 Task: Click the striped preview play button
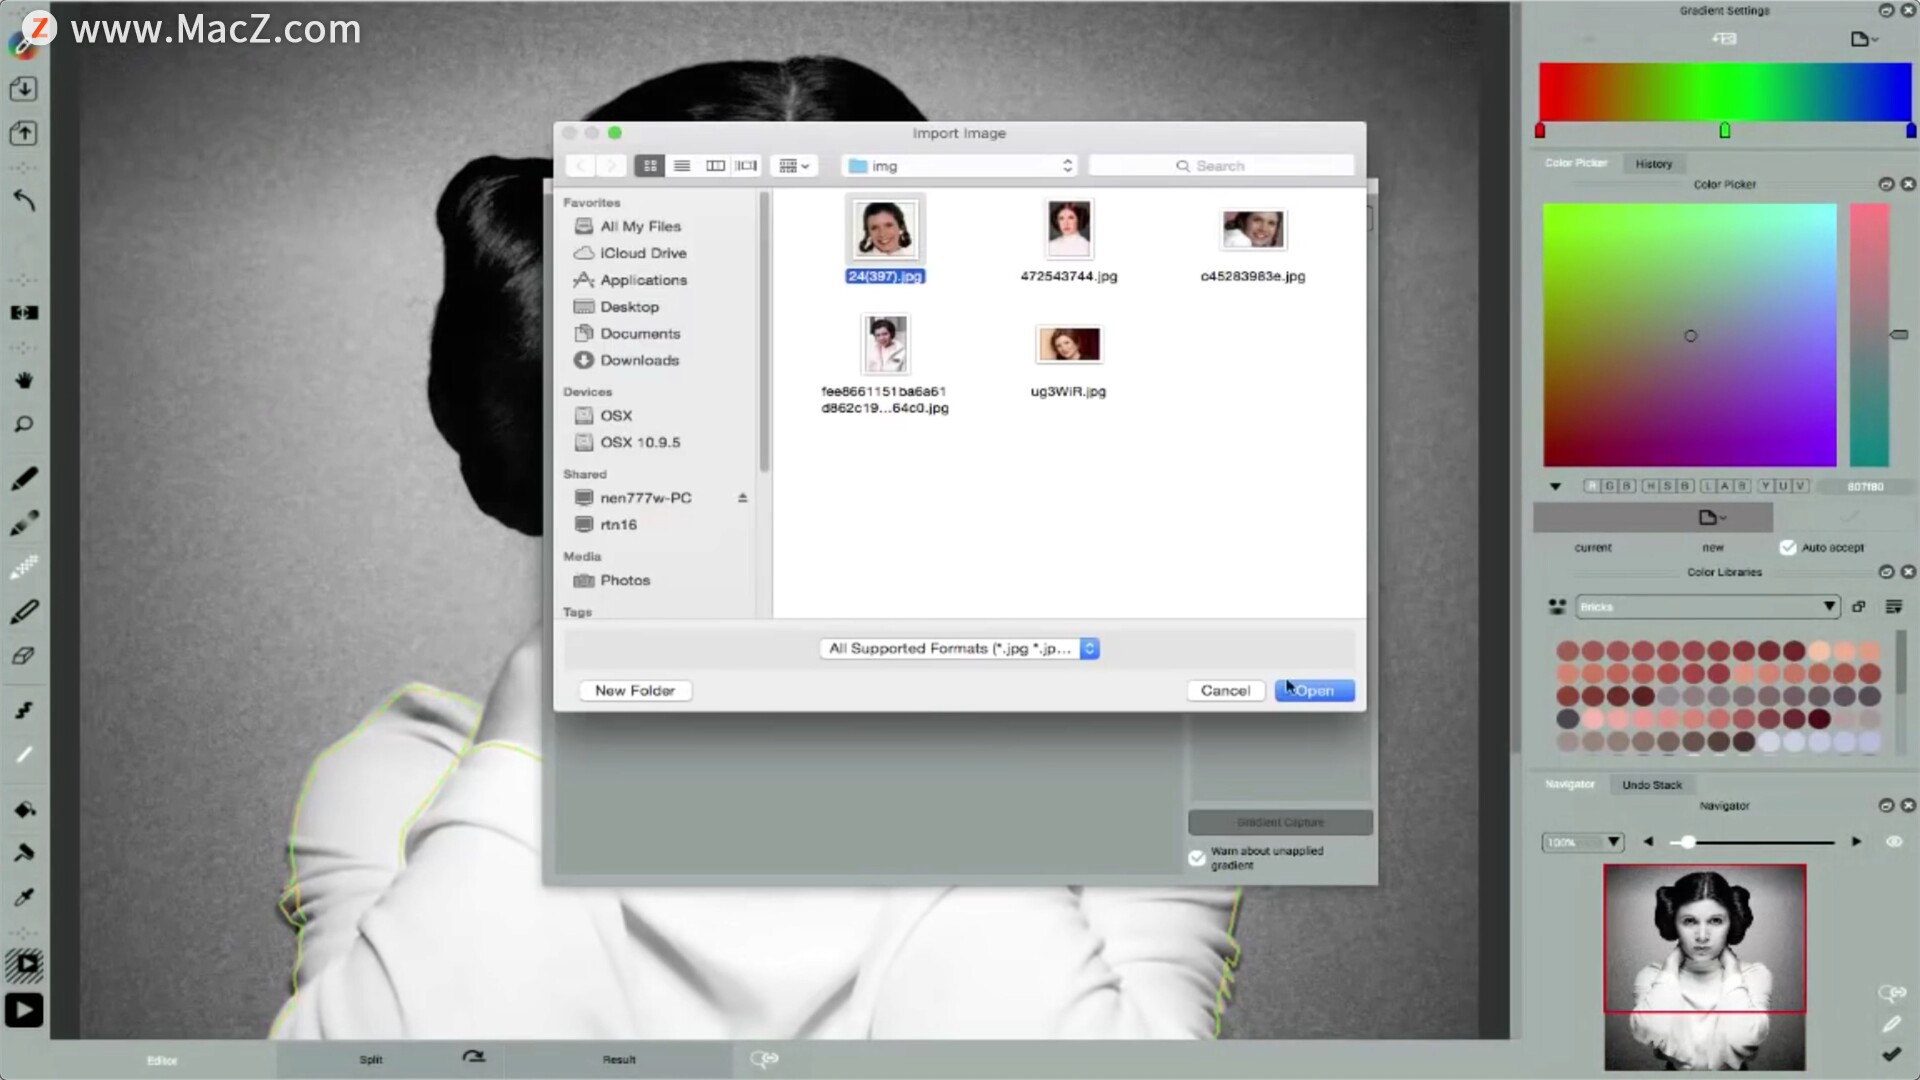[x=23, y=964]
